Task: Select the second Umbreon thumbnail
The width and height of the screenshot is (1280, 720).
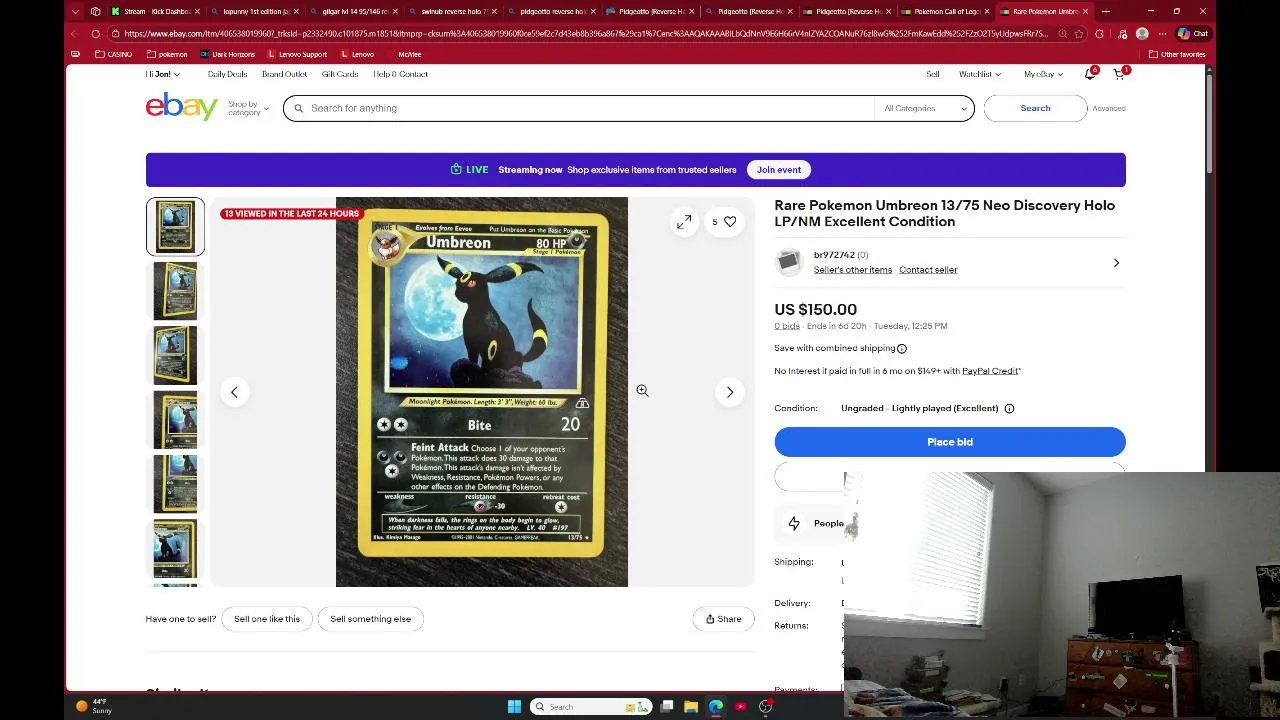Action: 175,291
